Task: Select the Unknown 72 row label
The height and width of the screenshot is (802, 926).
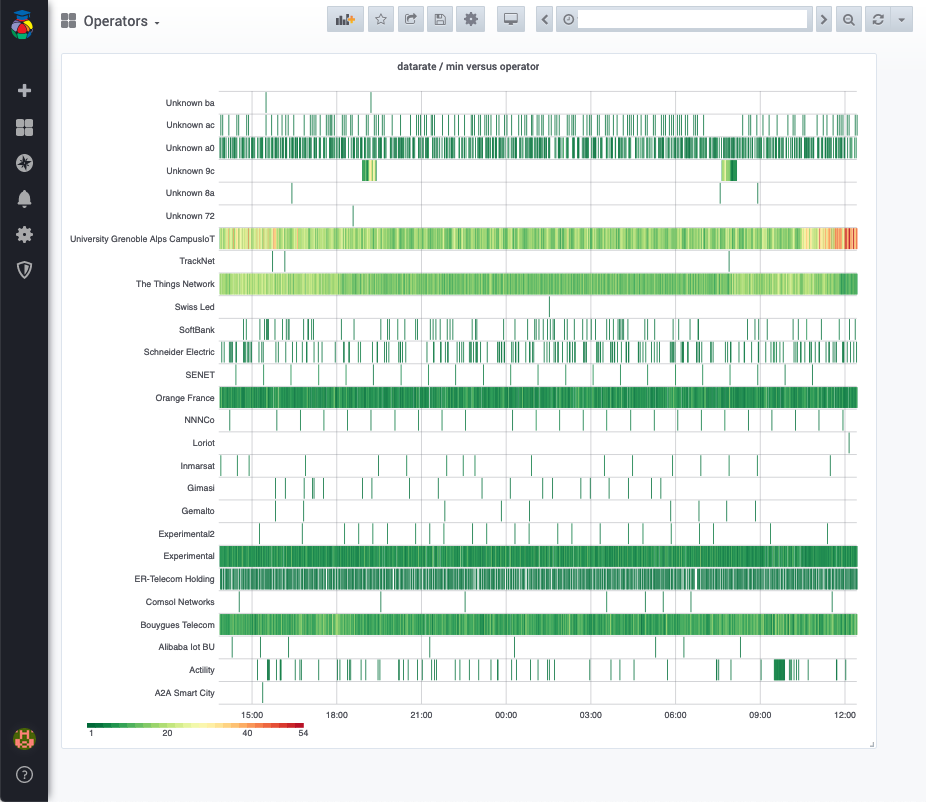Action: click(190, 216)
